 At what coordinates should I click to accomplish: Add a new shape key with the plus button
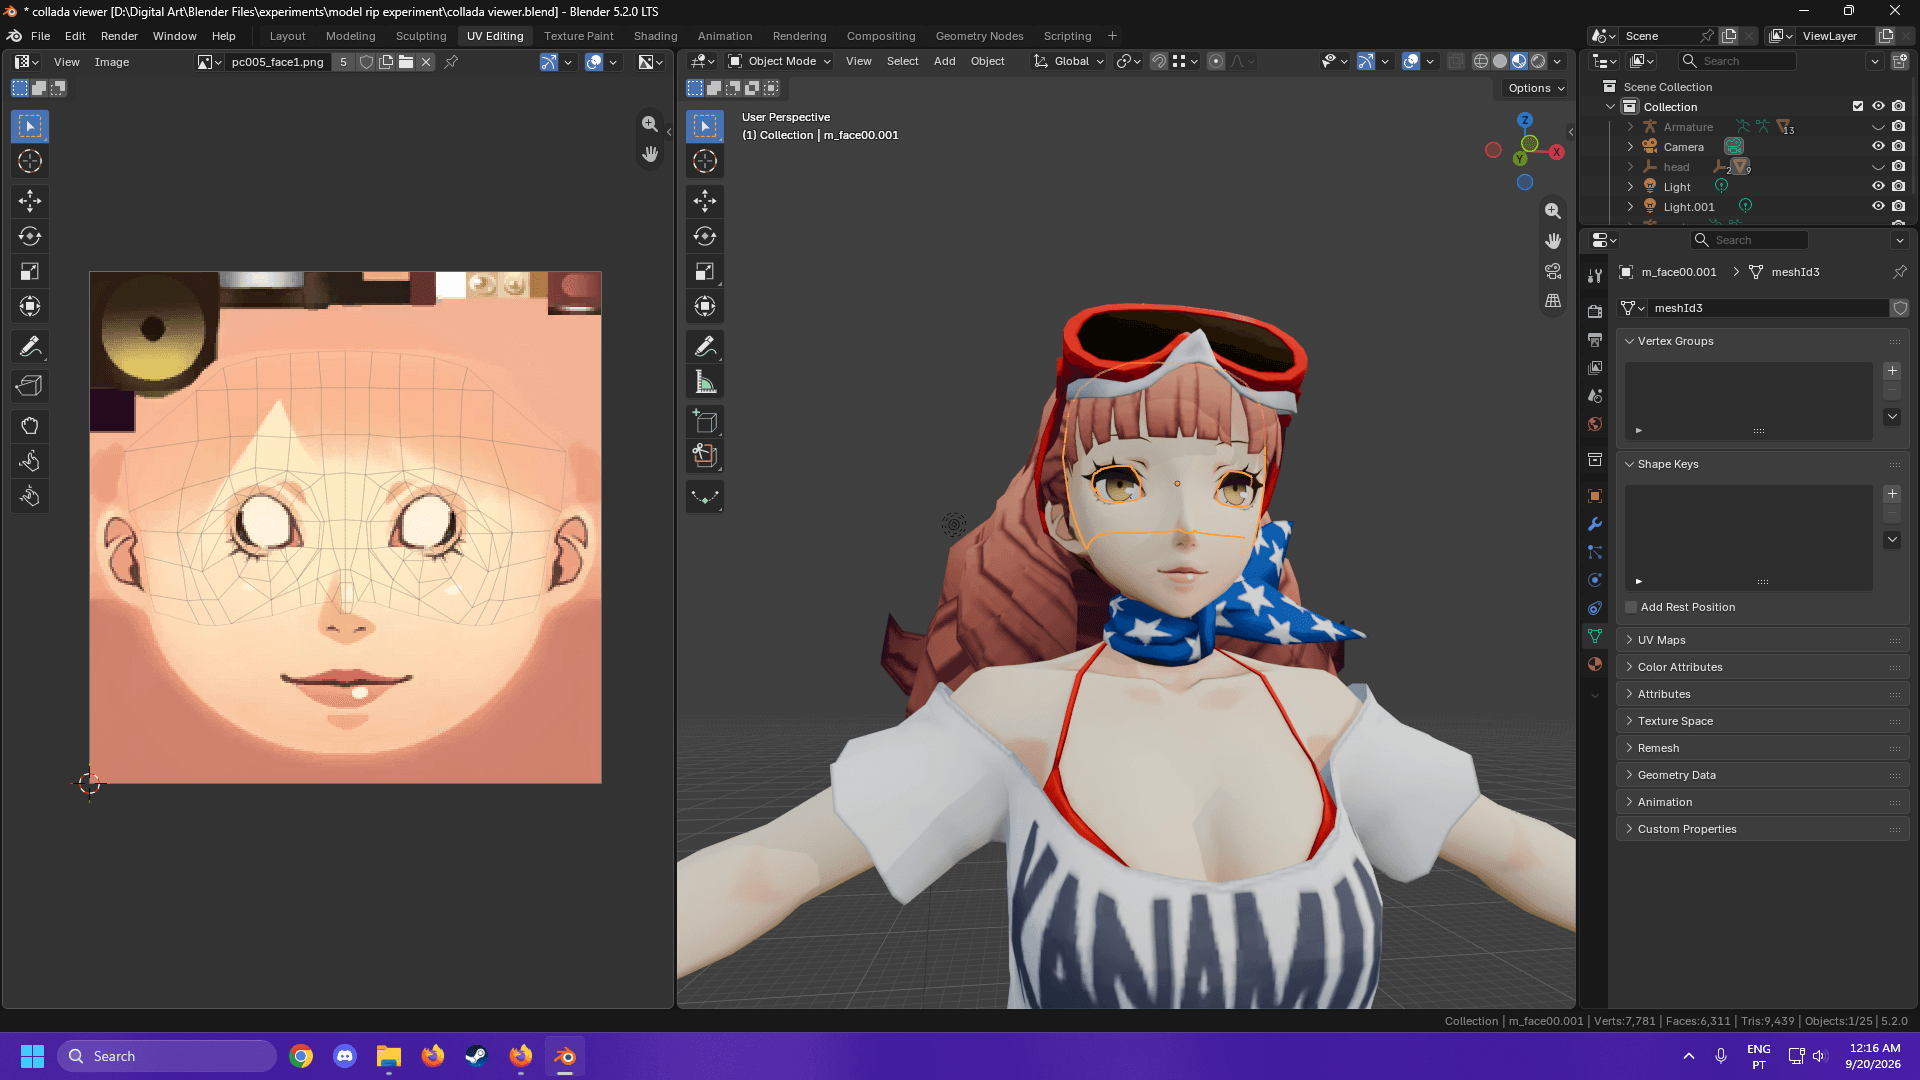[x=1892, y=494]
